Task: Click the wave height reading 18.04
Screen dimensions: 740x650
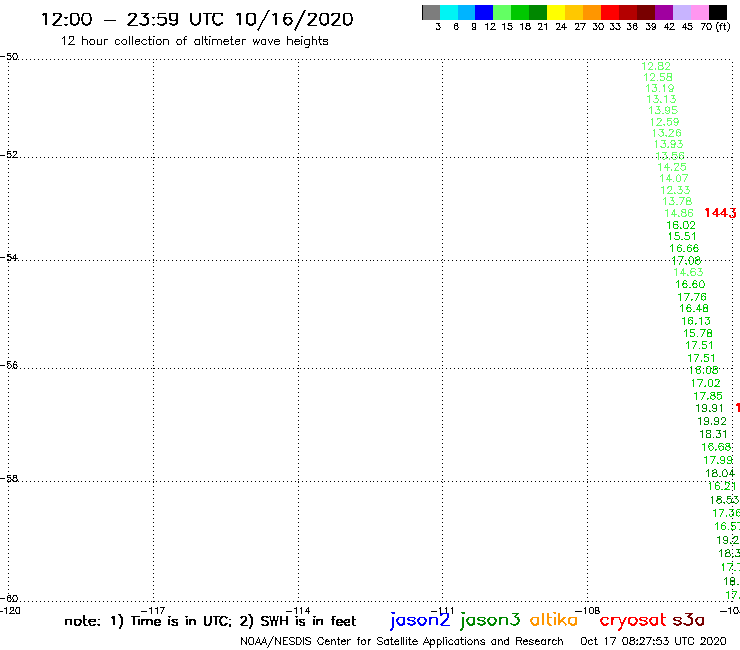Action: pos(720,473)
